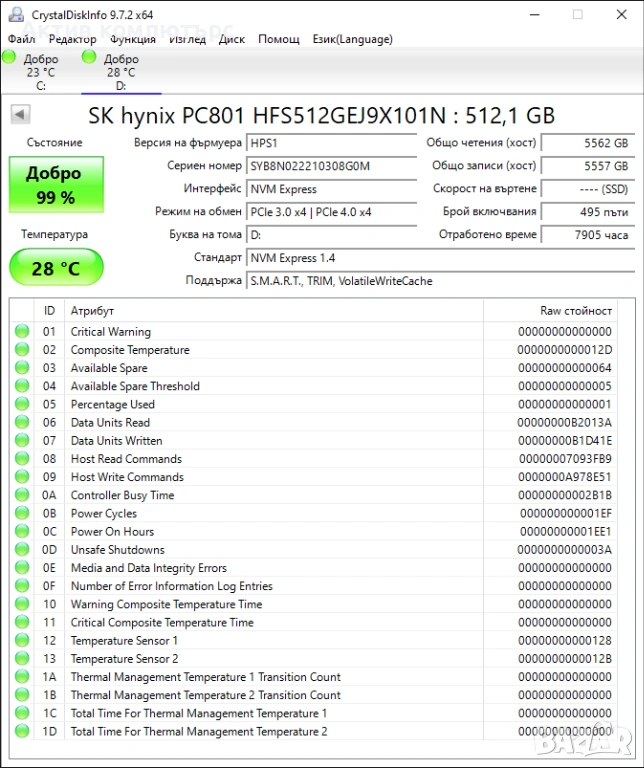
Task: Select drive D: status icon
Action: pyautogui.click(x=89, y=58)
